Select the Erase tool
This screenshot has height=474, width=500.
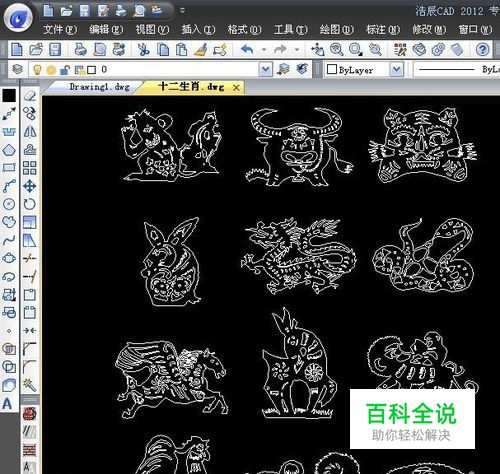(x=30, y=96)
